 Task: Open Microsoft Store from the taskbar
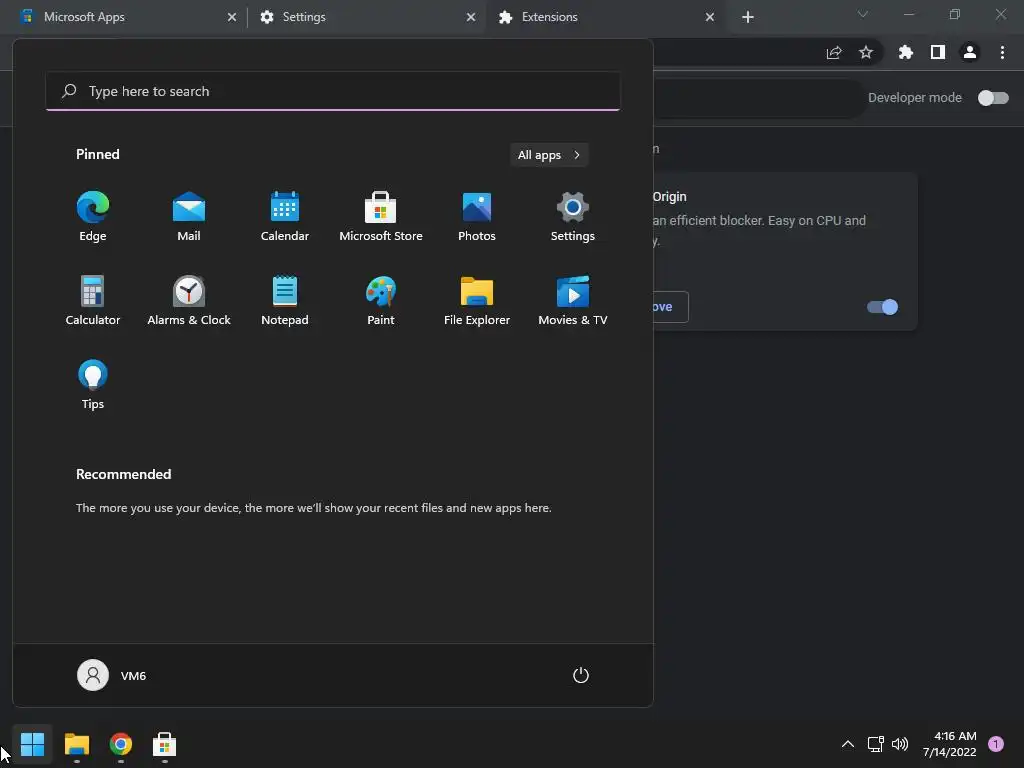[165, 744]
